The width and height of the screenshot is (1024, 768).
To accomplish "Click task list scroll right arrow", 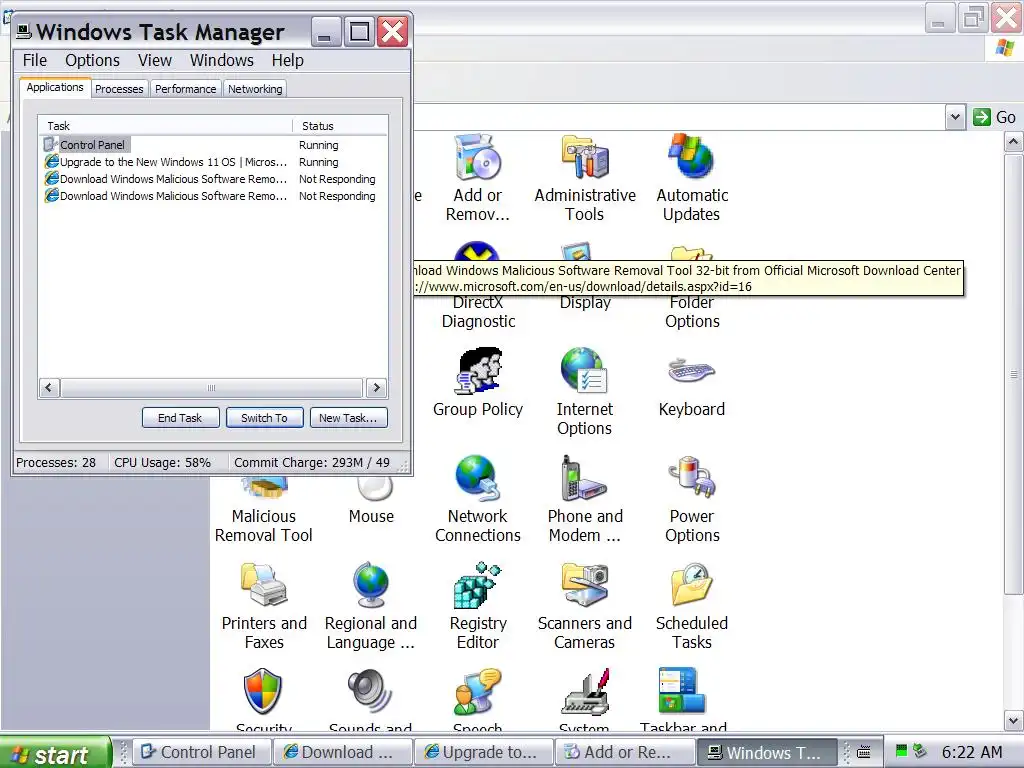I will click(x=377, y=388).
